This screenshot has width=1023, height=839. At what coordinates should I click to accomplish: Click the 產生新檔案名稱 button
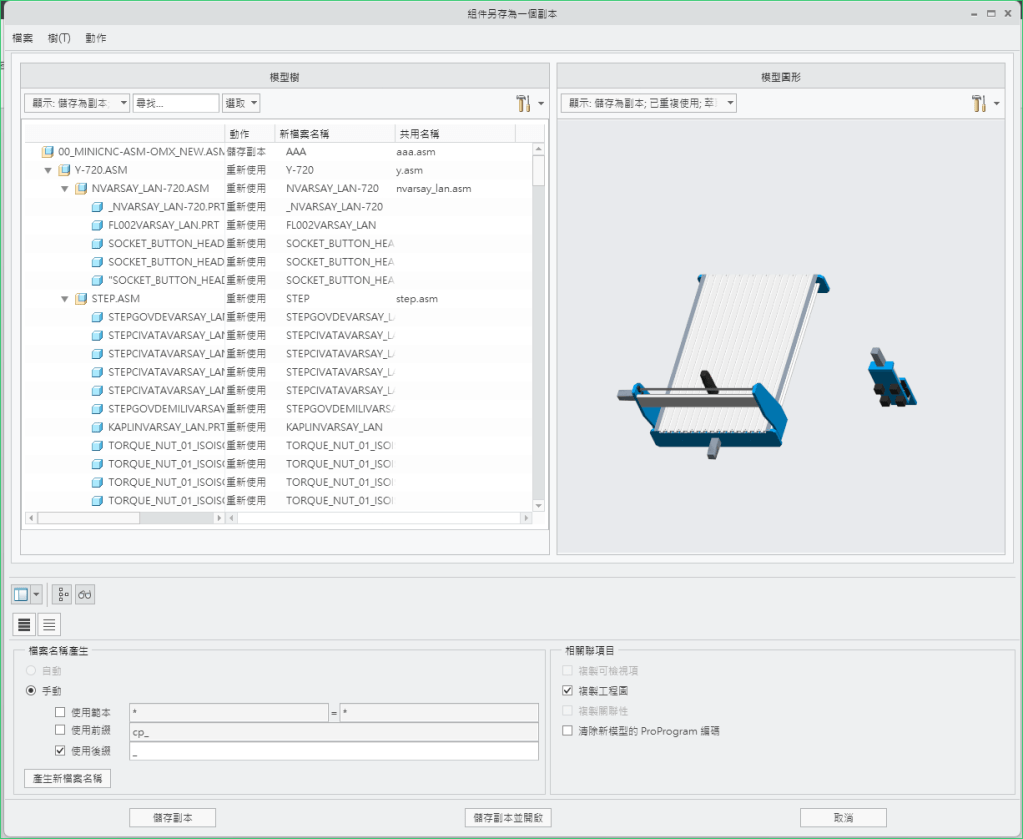point(67,778)
